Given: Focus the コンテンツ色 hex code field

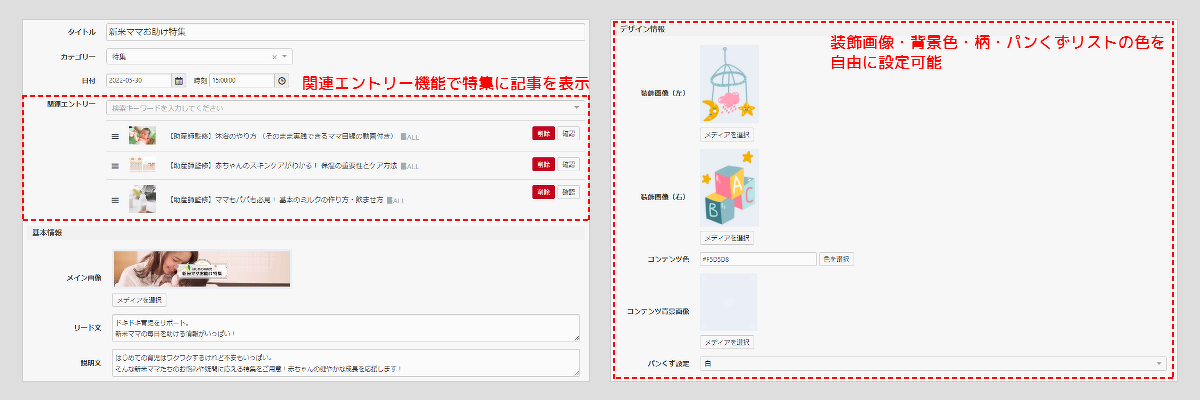Looking at the screenshot, I should point(758,259).
